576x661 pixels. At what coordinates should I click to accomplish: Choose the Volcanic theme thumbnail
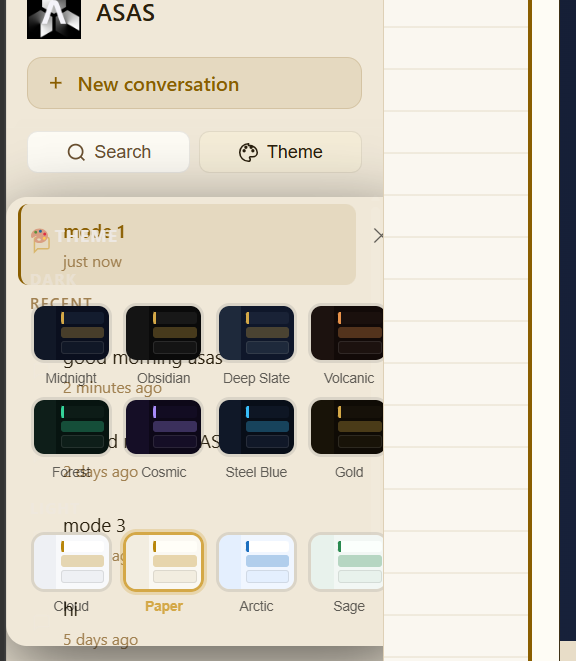click(347, 333)
